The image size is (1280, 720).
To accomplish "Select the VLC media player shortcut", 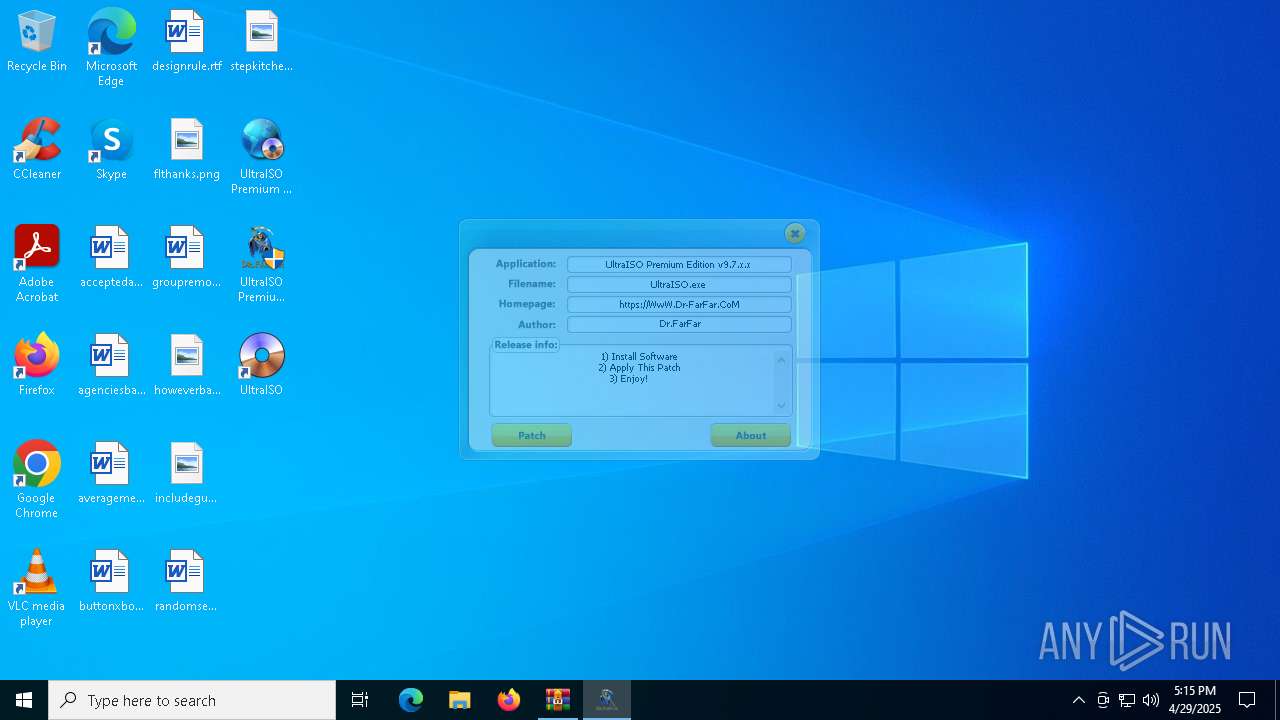I will click(37, 589).
